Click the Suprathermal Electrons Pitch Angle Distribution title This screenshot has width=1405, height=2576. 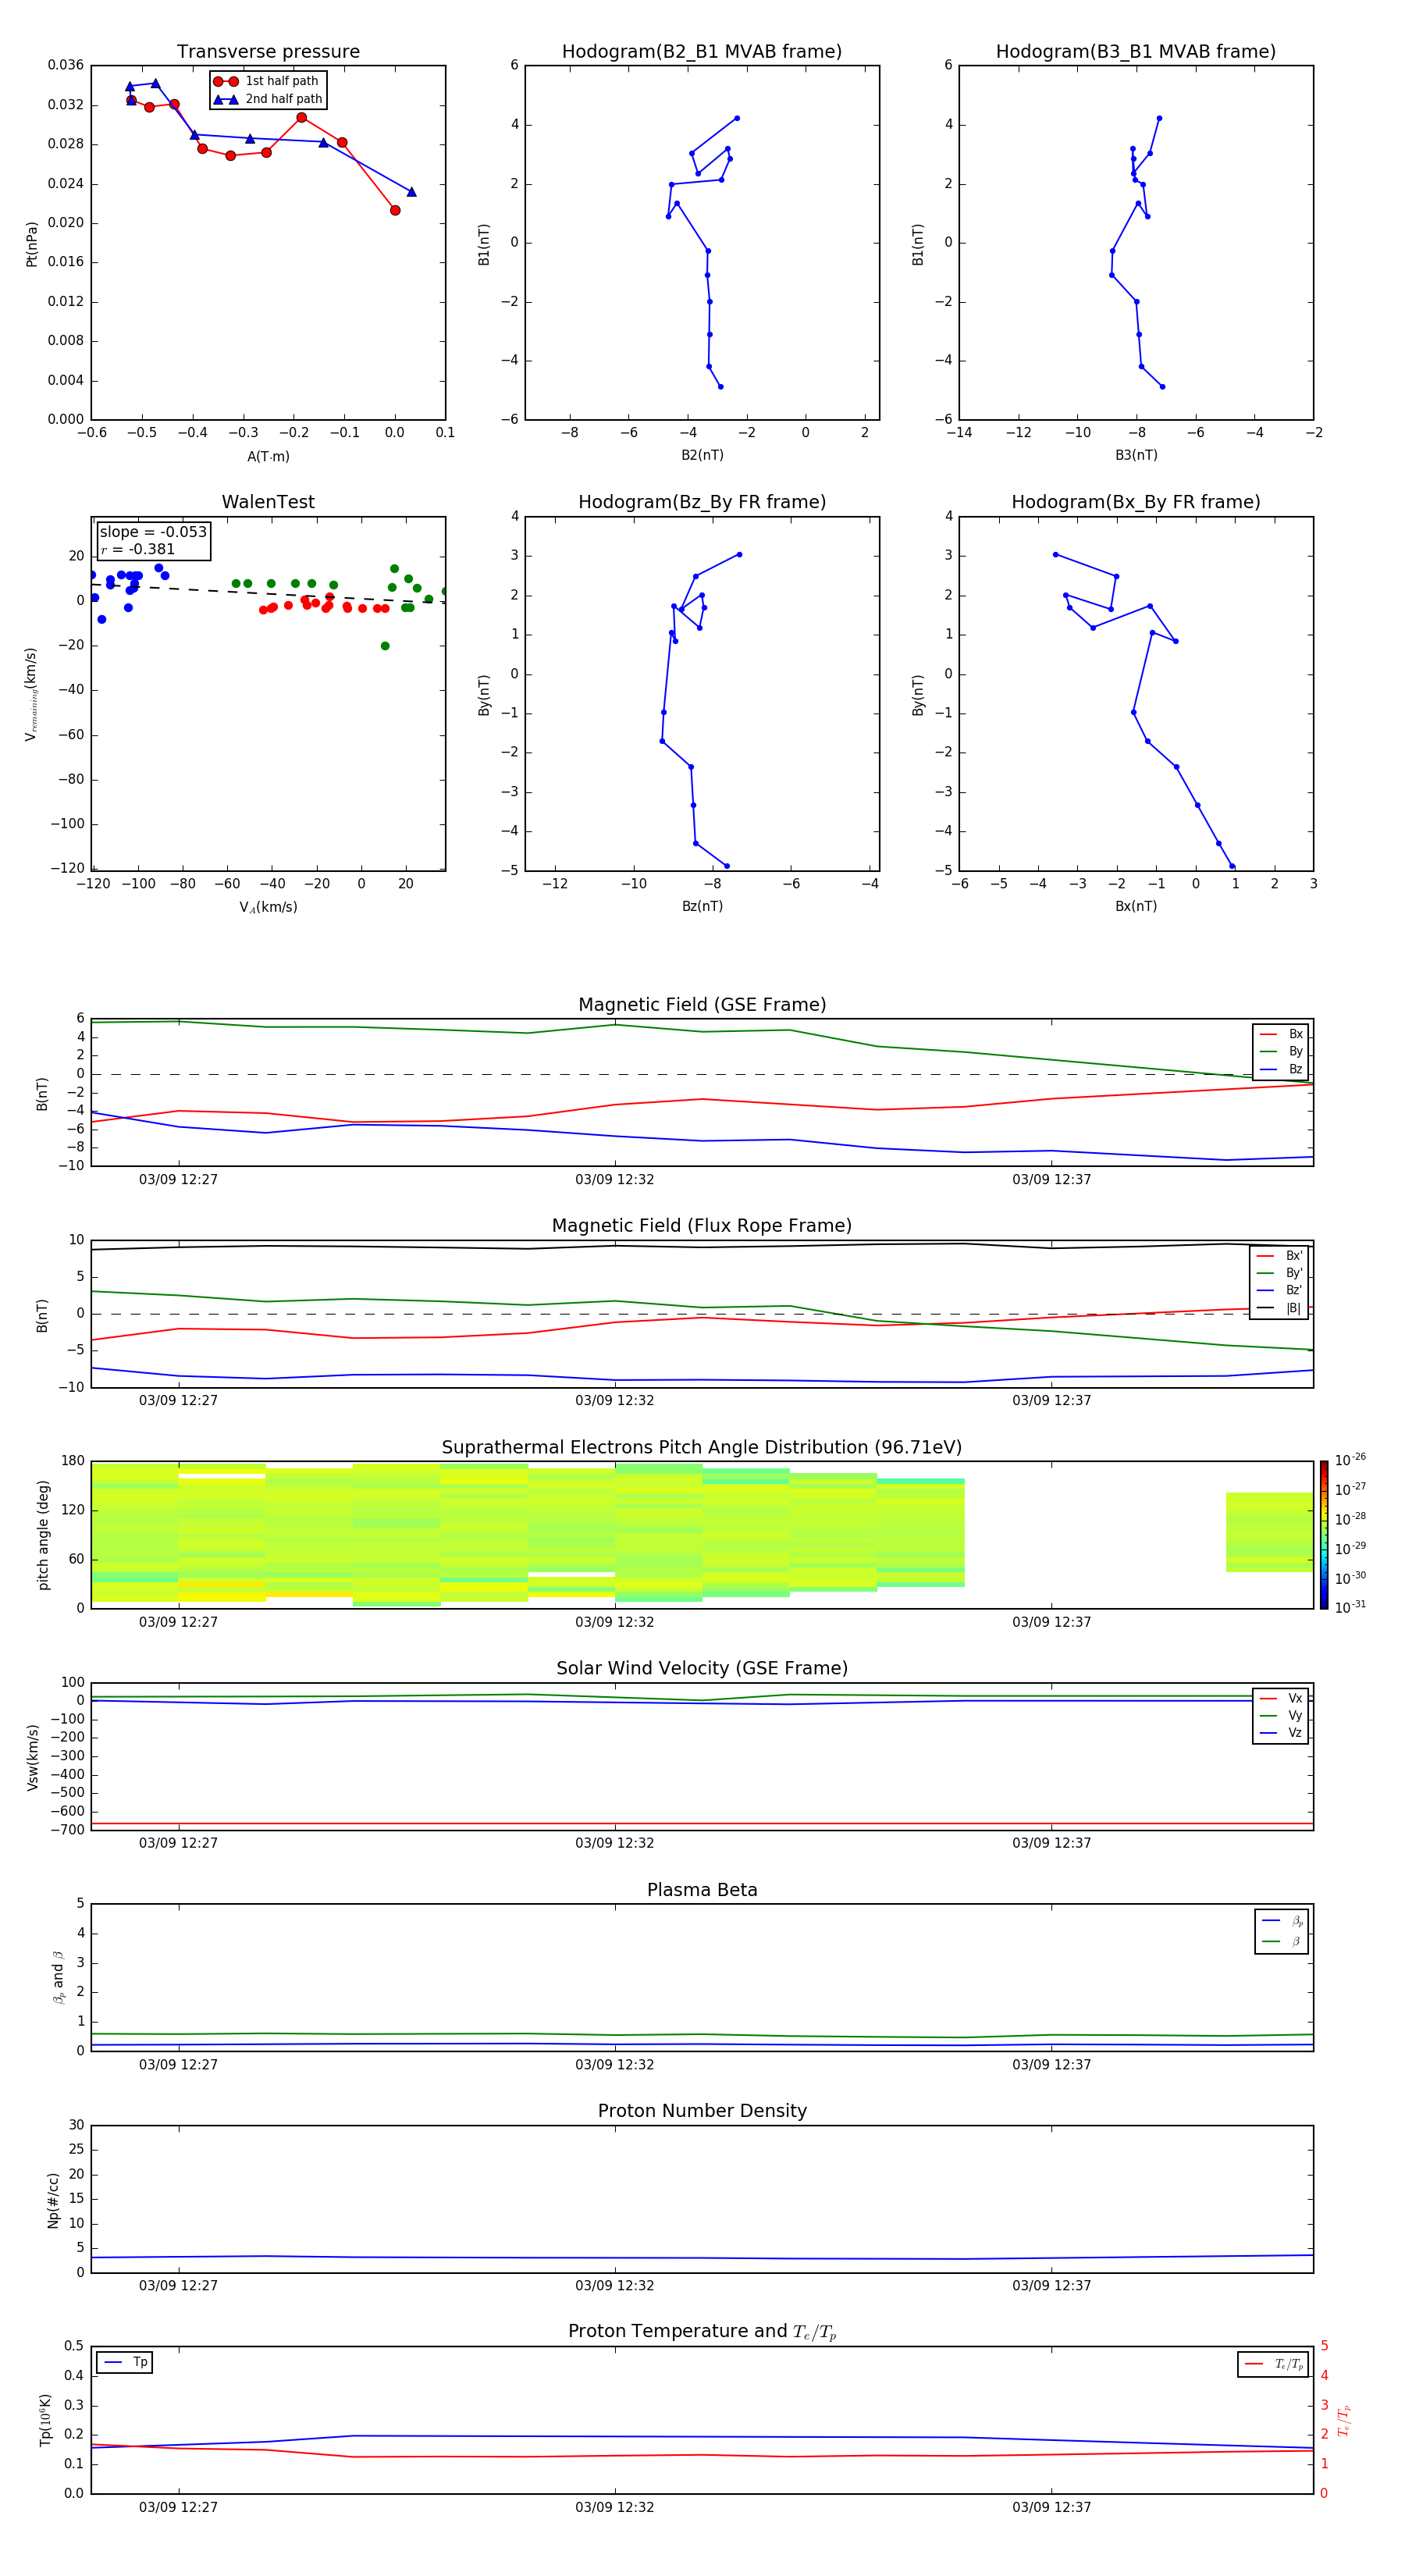[x=702, y=1448]
